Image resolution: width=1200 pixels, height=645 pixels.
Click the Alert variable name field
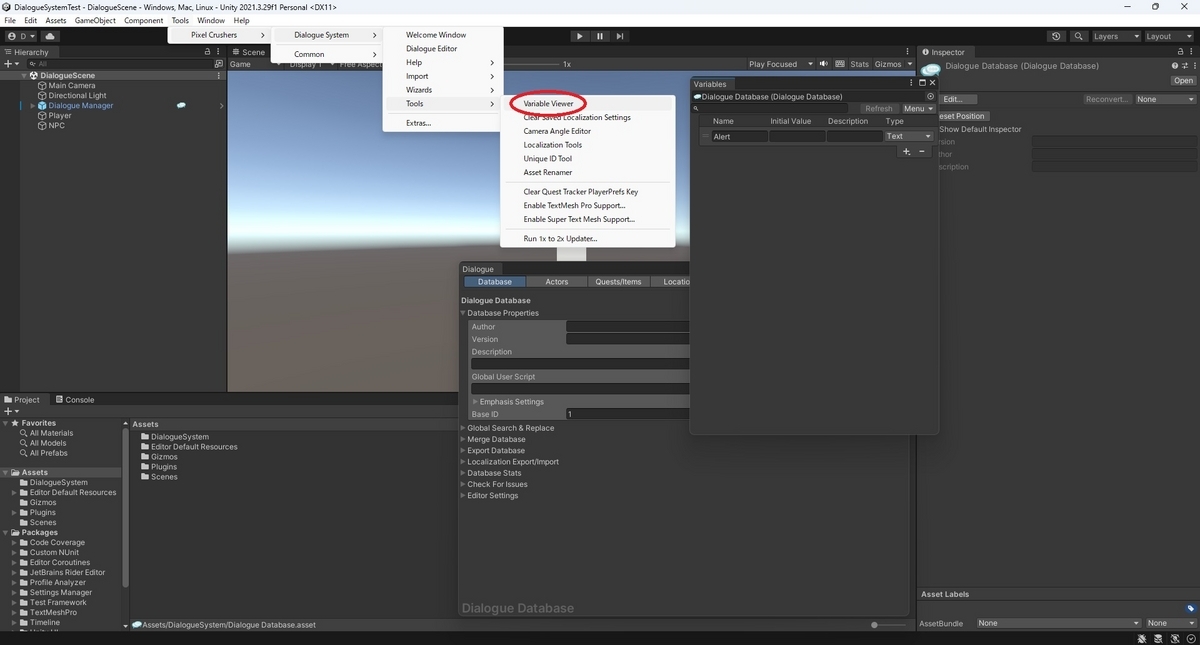click(x=739, y=136)
